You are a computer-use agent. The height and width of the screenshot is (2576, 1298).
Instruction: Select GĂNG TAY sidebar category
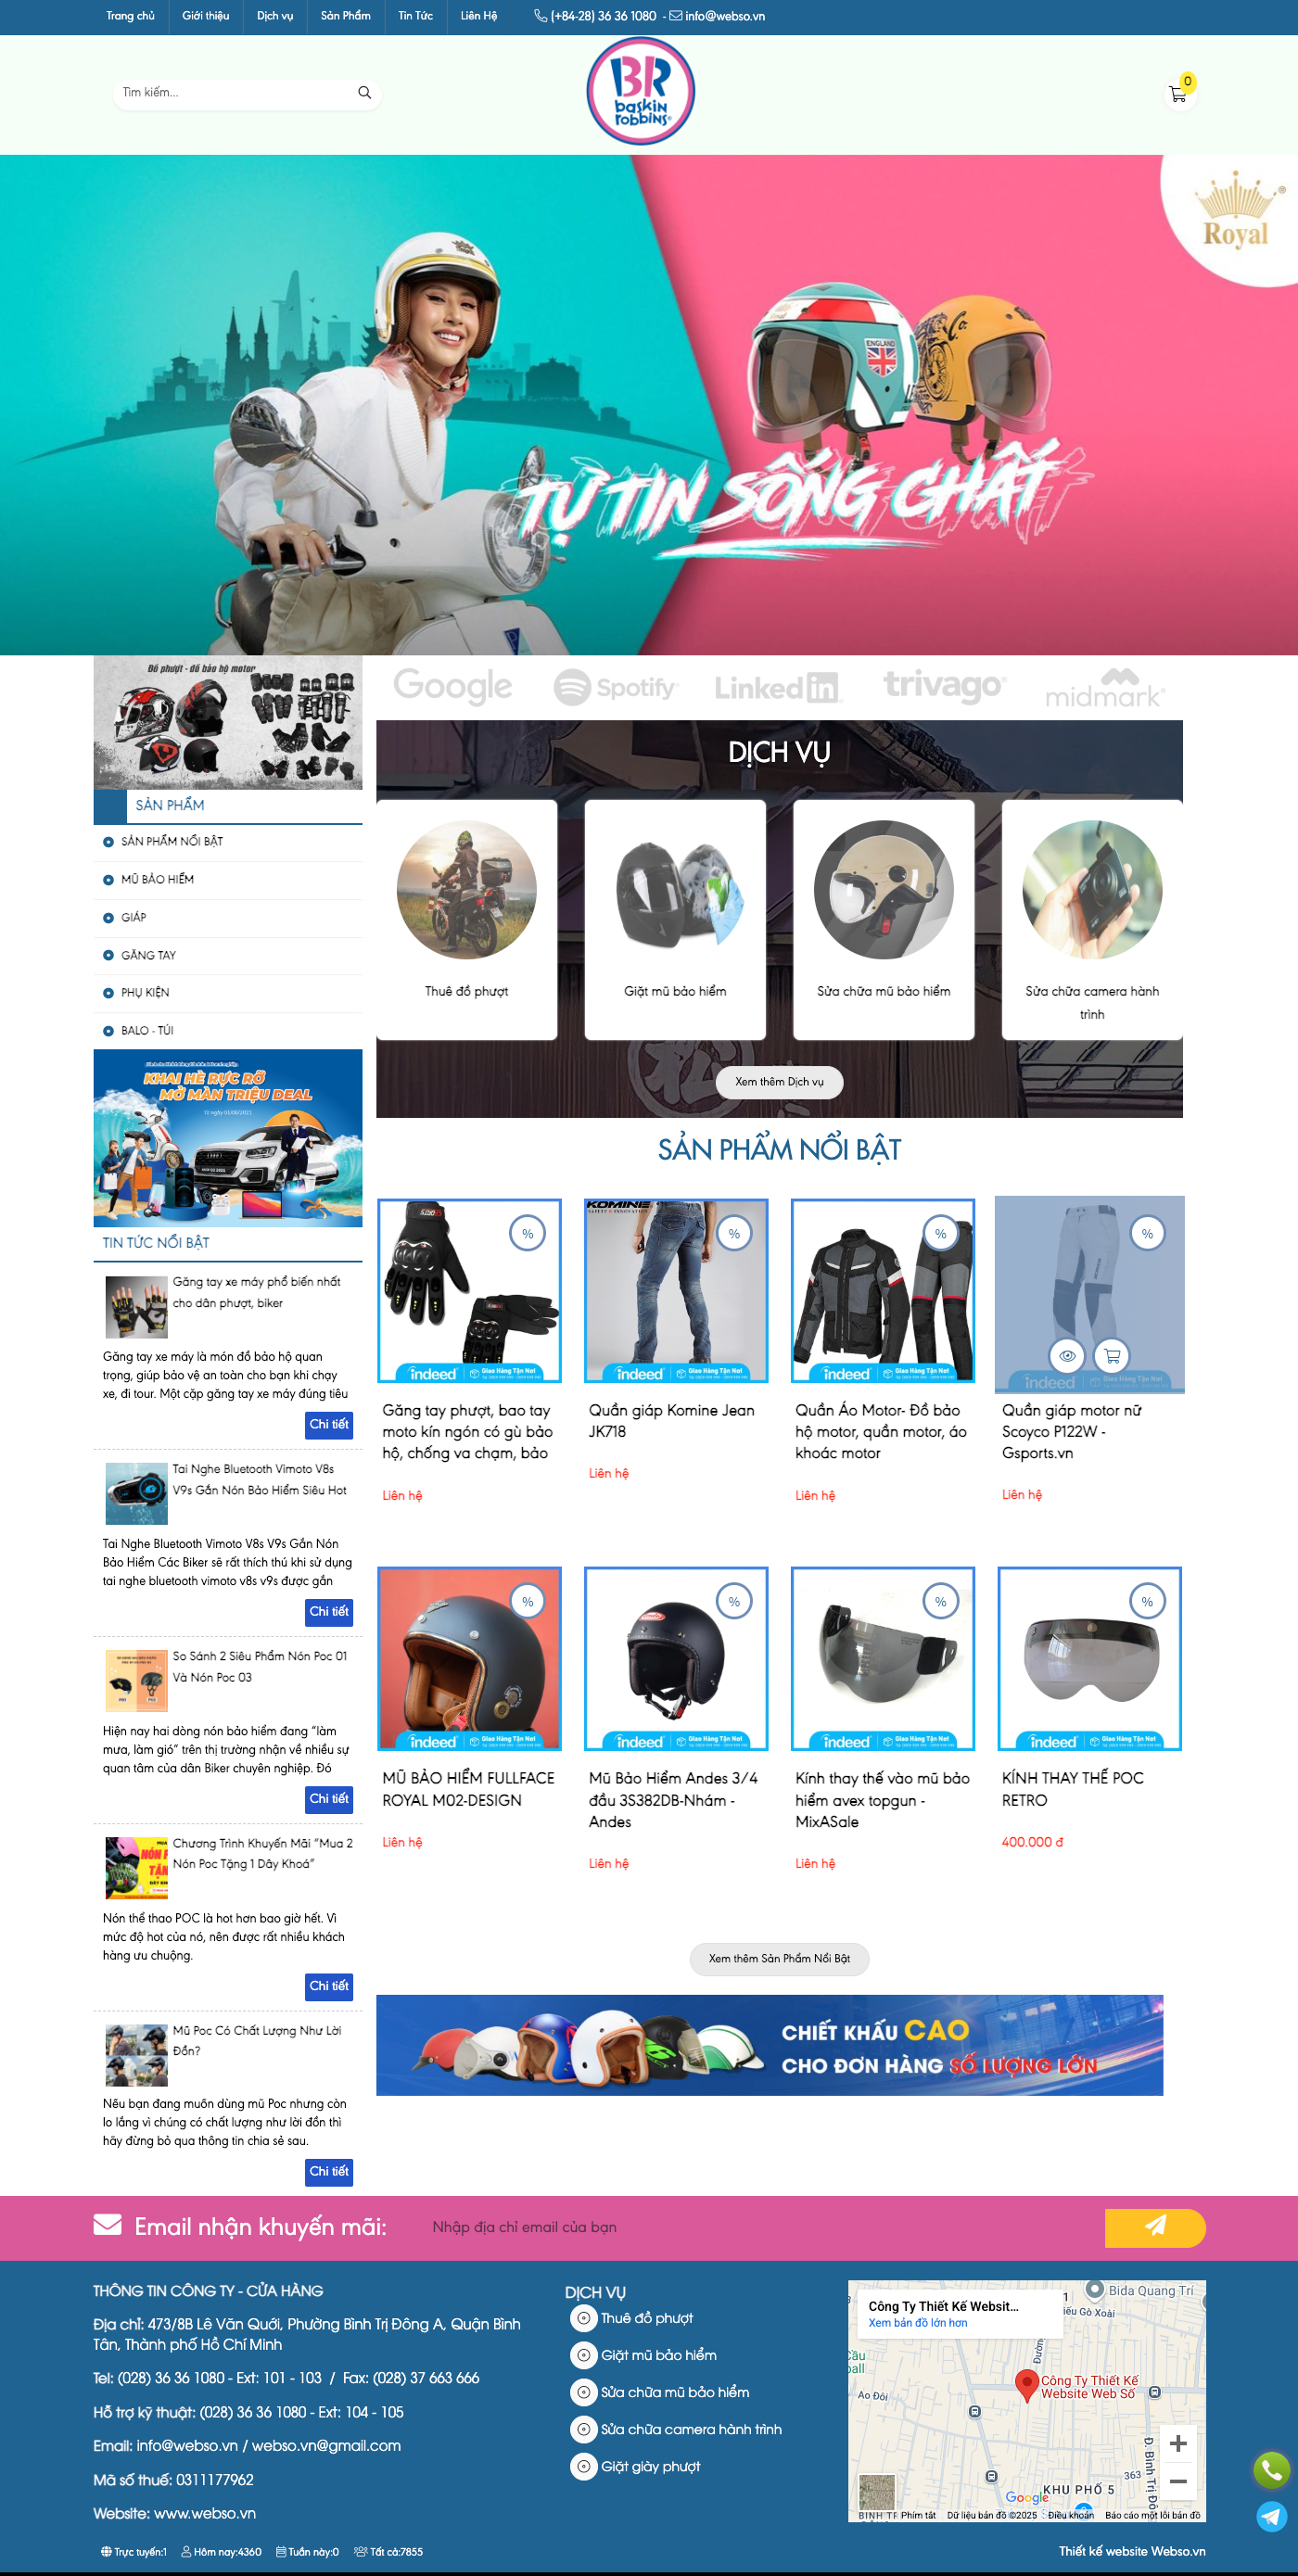(x=148, y=955)
